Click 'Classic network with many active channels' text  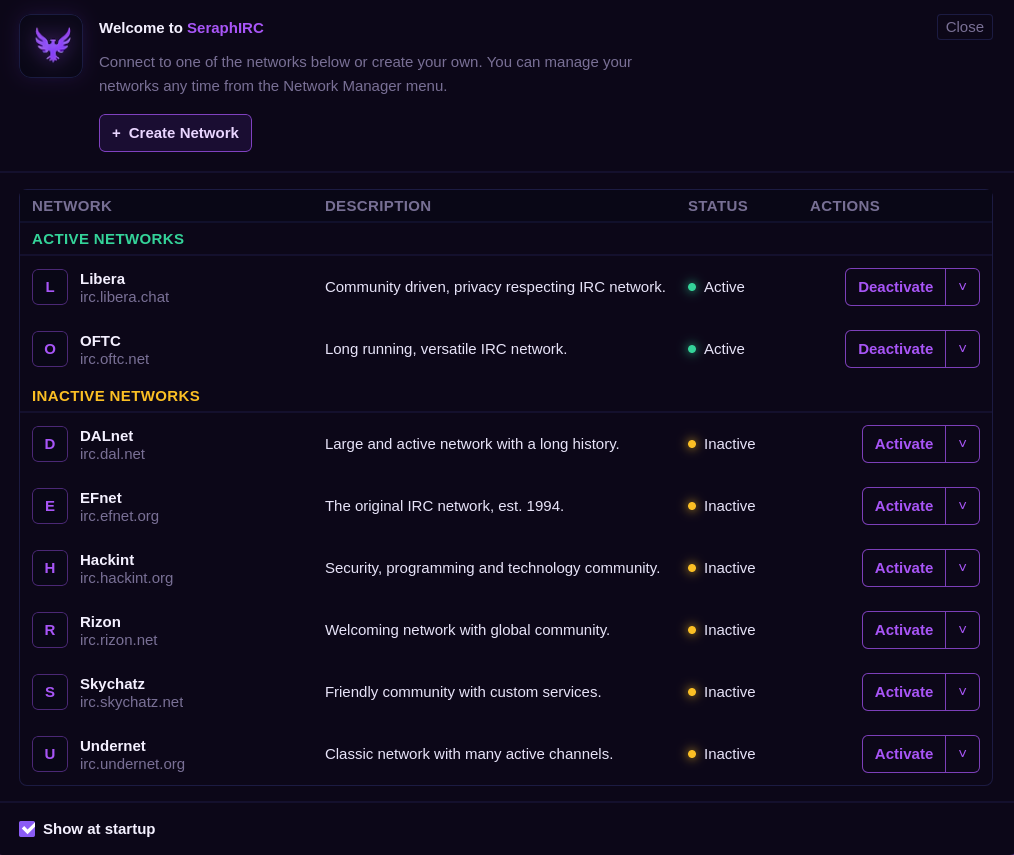pos(469,755)
